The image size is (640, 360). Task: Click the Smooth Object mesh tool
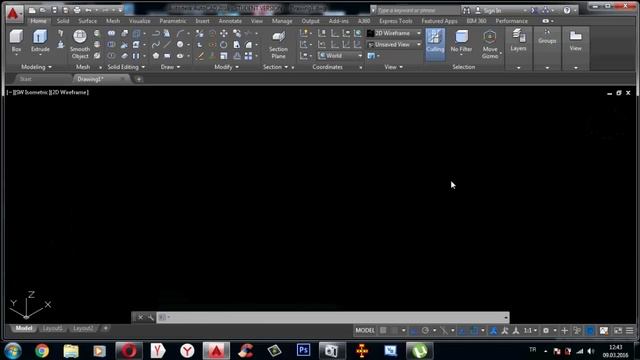point(80,44)
